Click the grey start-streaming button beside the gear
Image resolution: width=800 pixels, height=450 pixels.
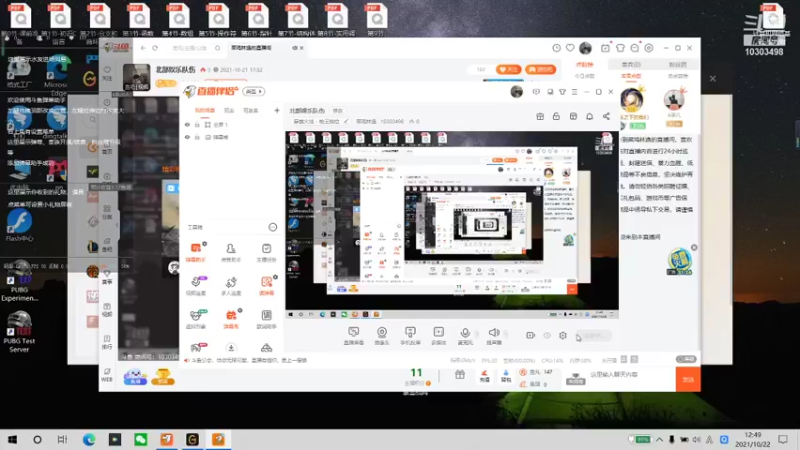tap(593, 336)
